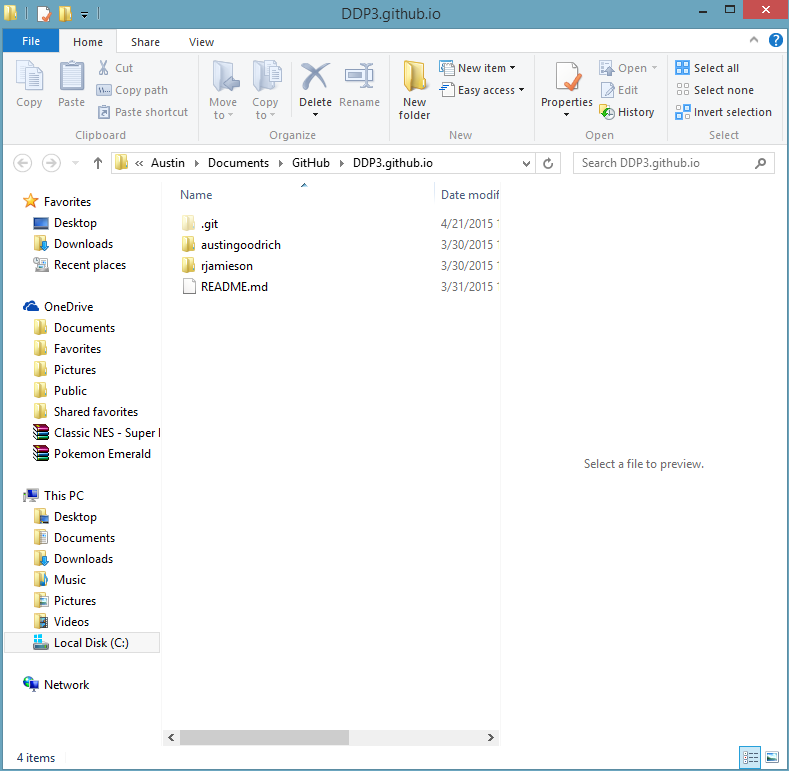Open the File menu
Screen dimensions: 789x771
31,42
